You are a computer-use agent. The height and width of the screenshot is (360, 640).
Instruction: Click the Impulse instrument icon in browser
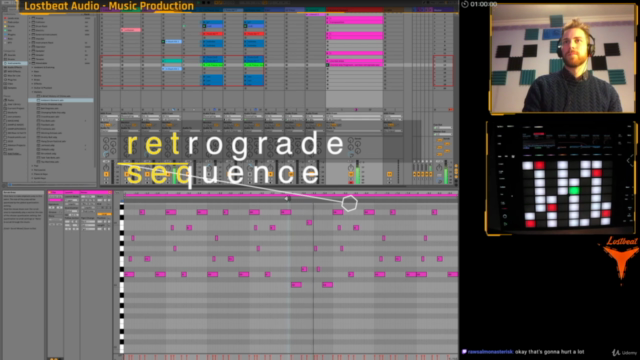coord(33,39)
